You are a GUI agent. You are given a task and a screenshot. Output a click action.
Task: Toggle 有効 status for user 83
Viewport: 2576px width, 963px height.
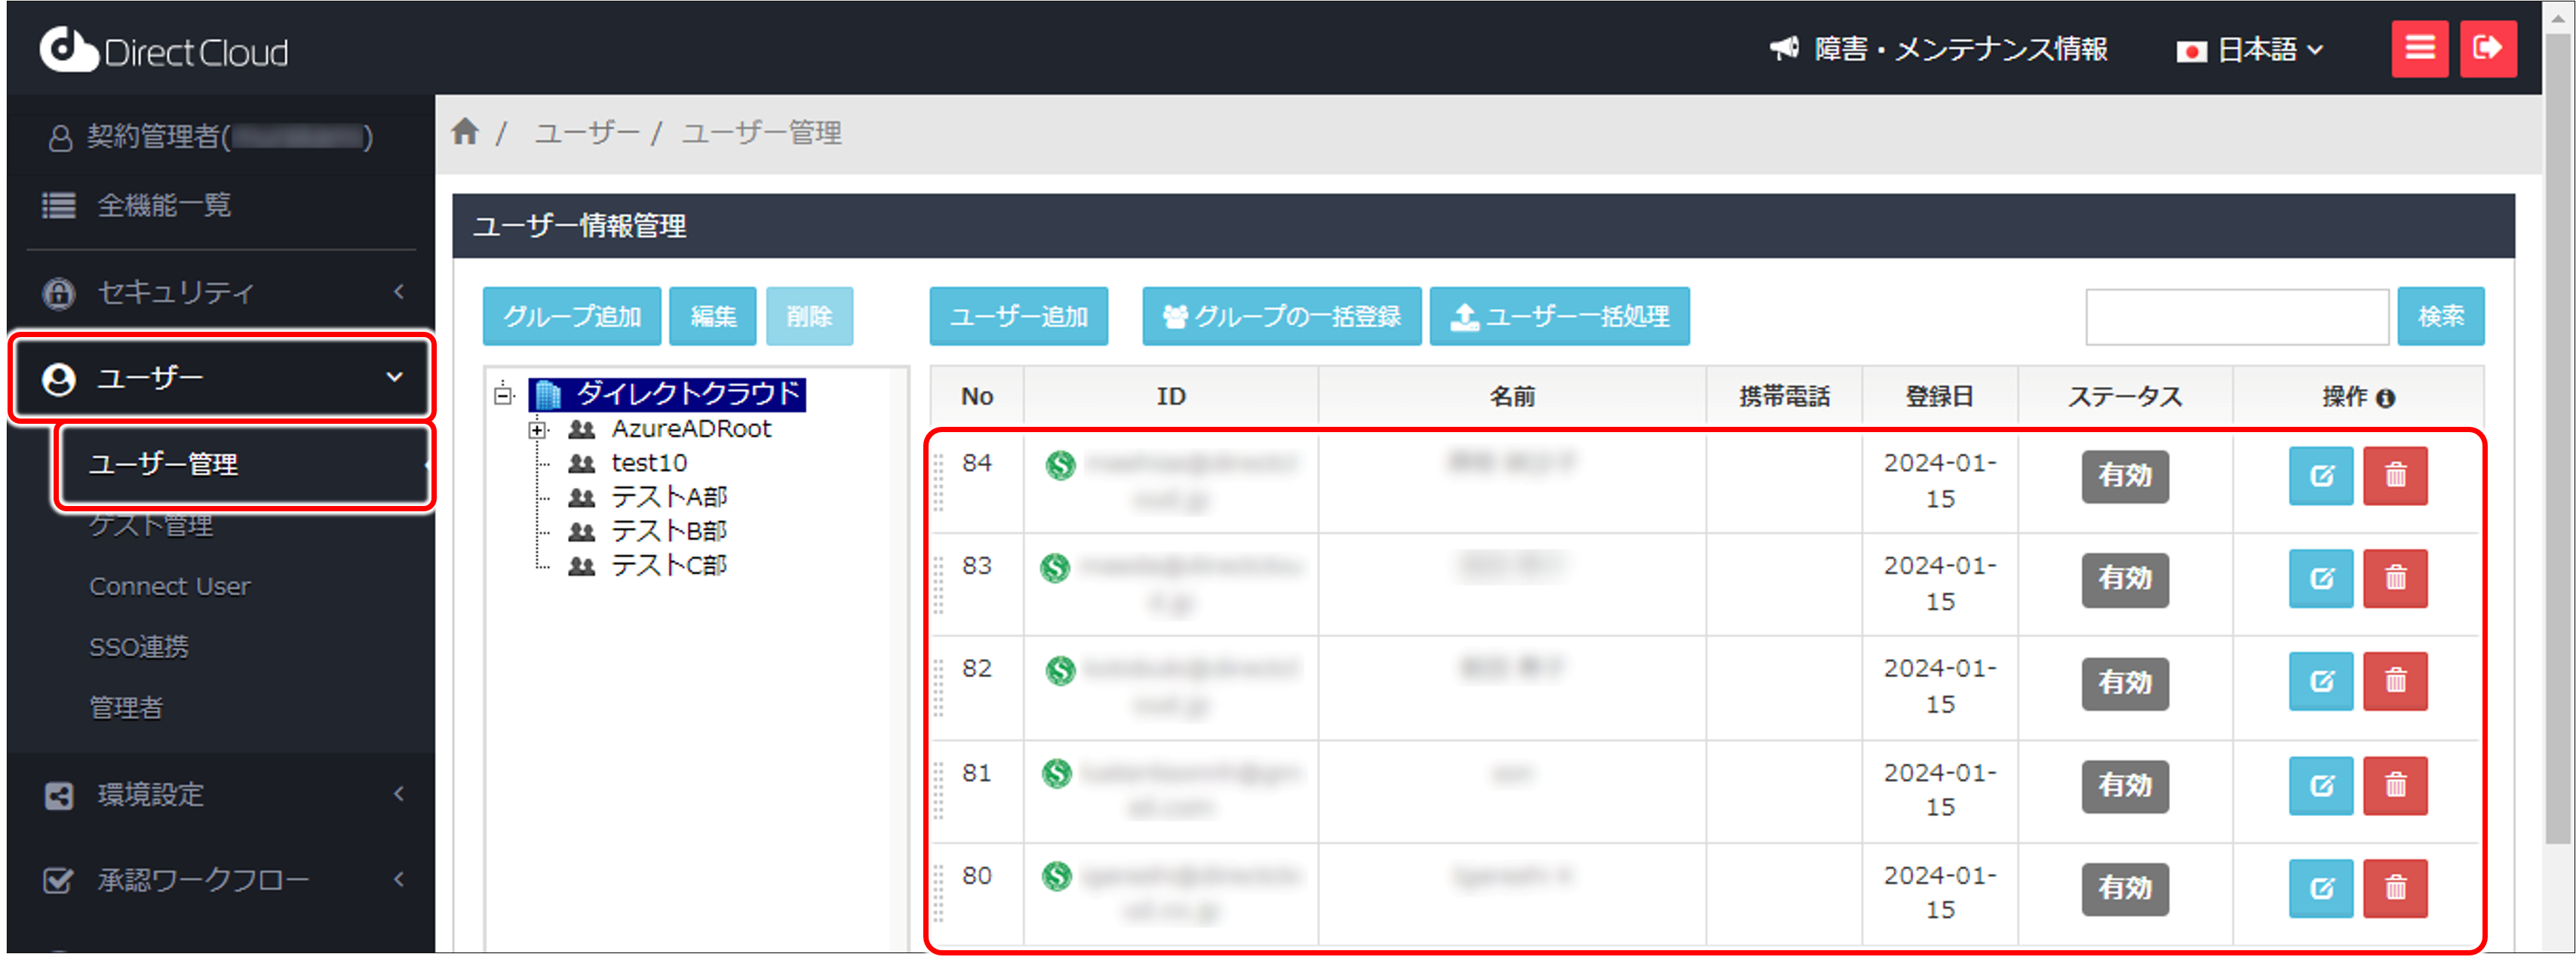point(2125,579)
